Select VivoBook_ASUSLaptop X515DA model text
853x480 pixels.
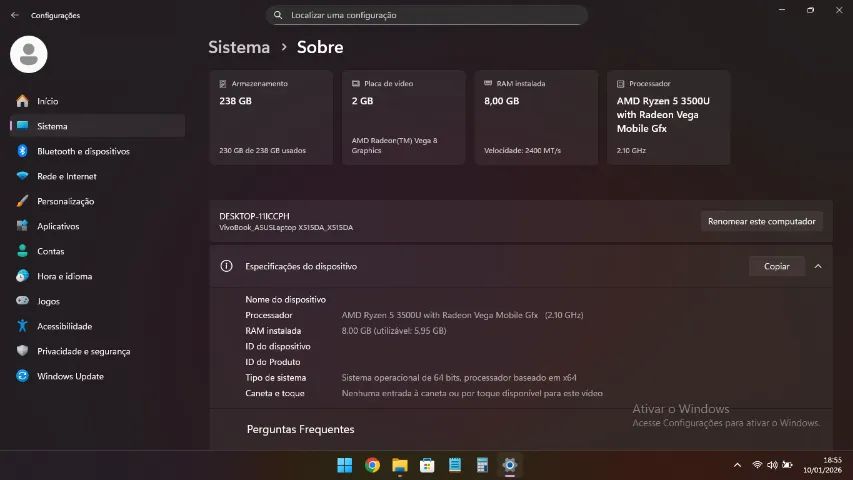click(x=286, y=227)
